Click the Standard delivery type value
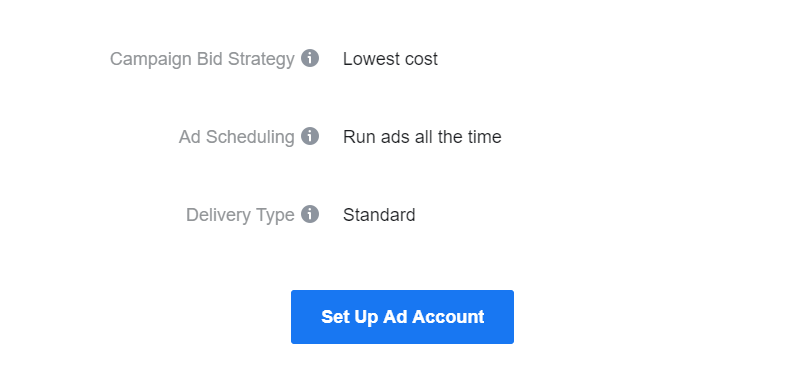 (x=379, y=215)
